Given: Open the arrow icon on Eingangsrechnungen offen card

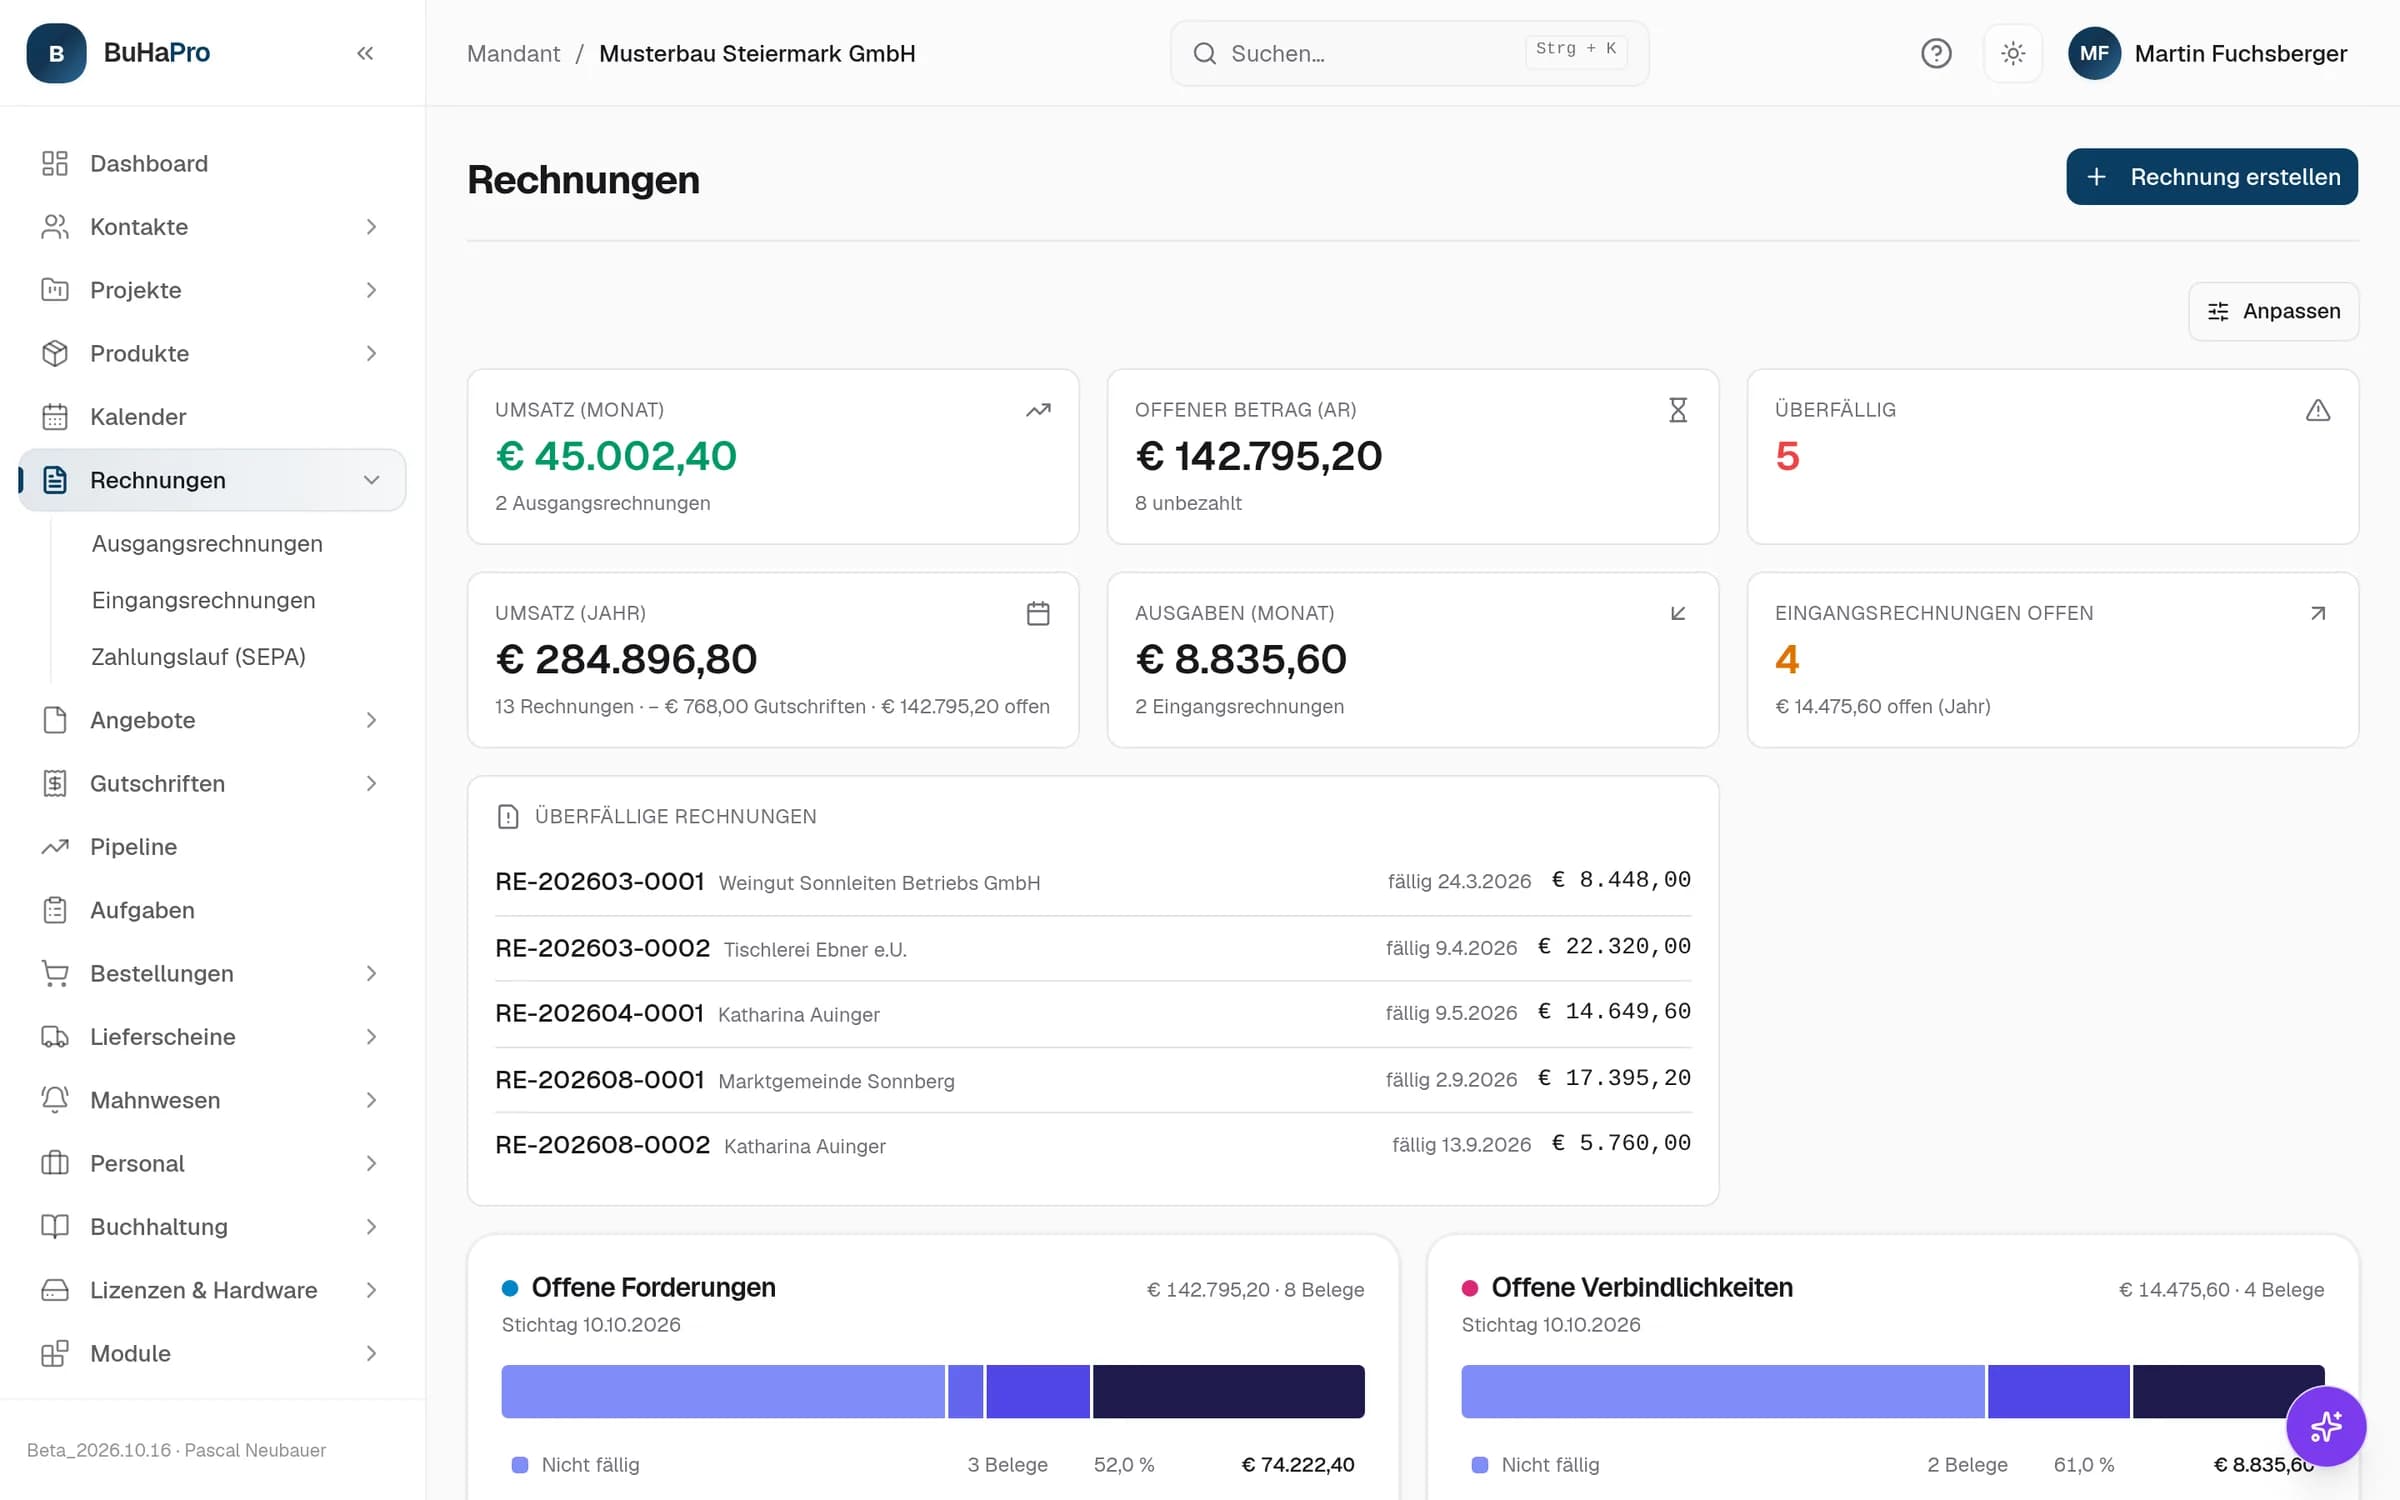Looking at the screenshot, I should [x=2318, y=613].
